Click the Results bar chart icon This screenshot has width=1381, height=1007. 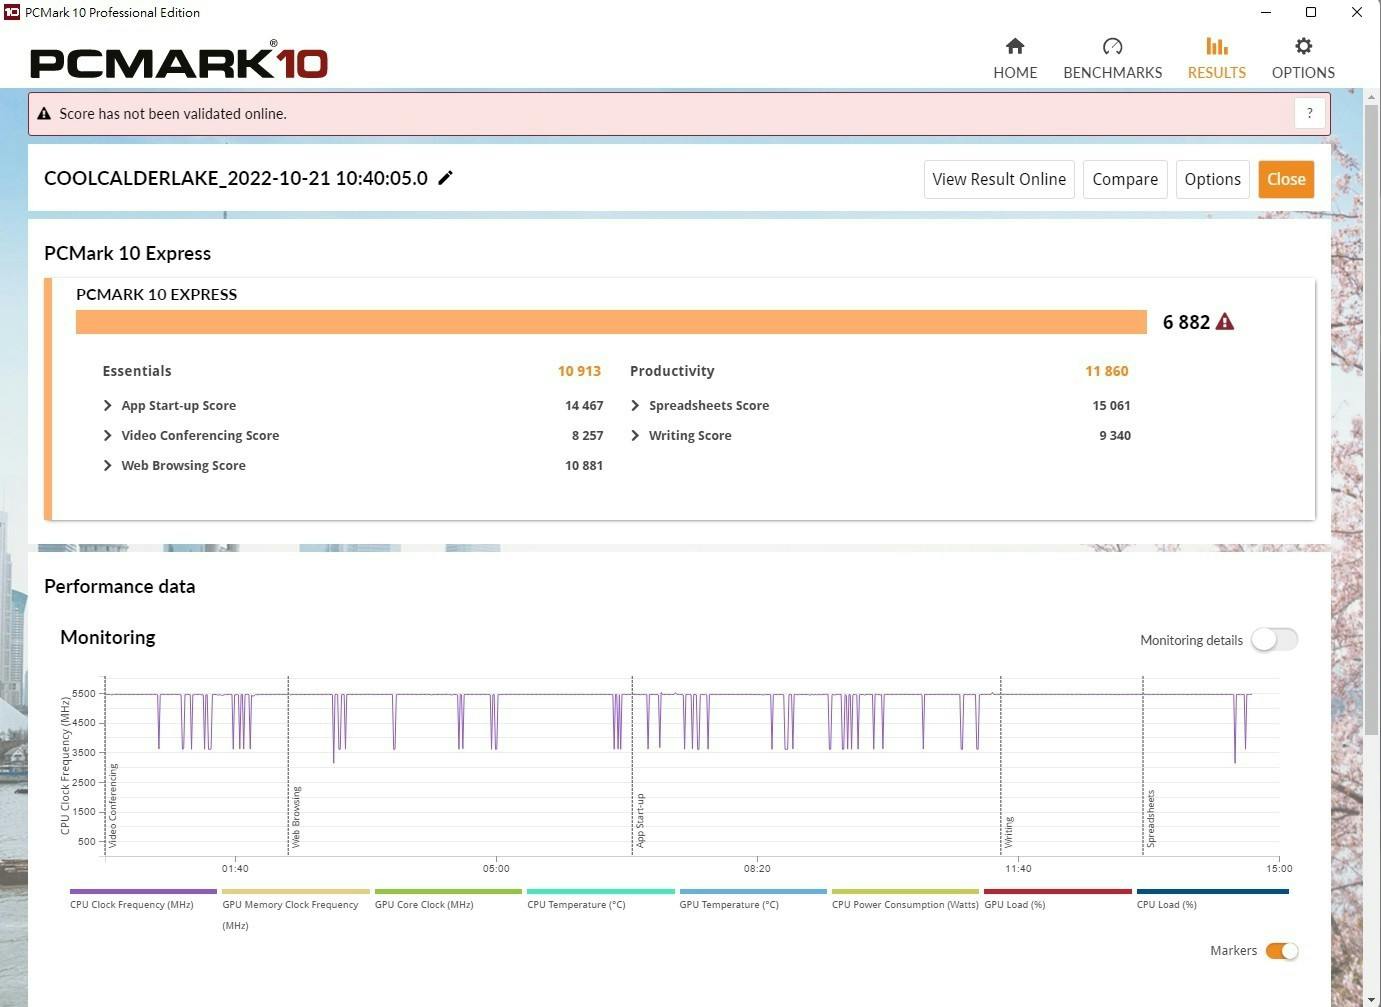click(1216, 47)
